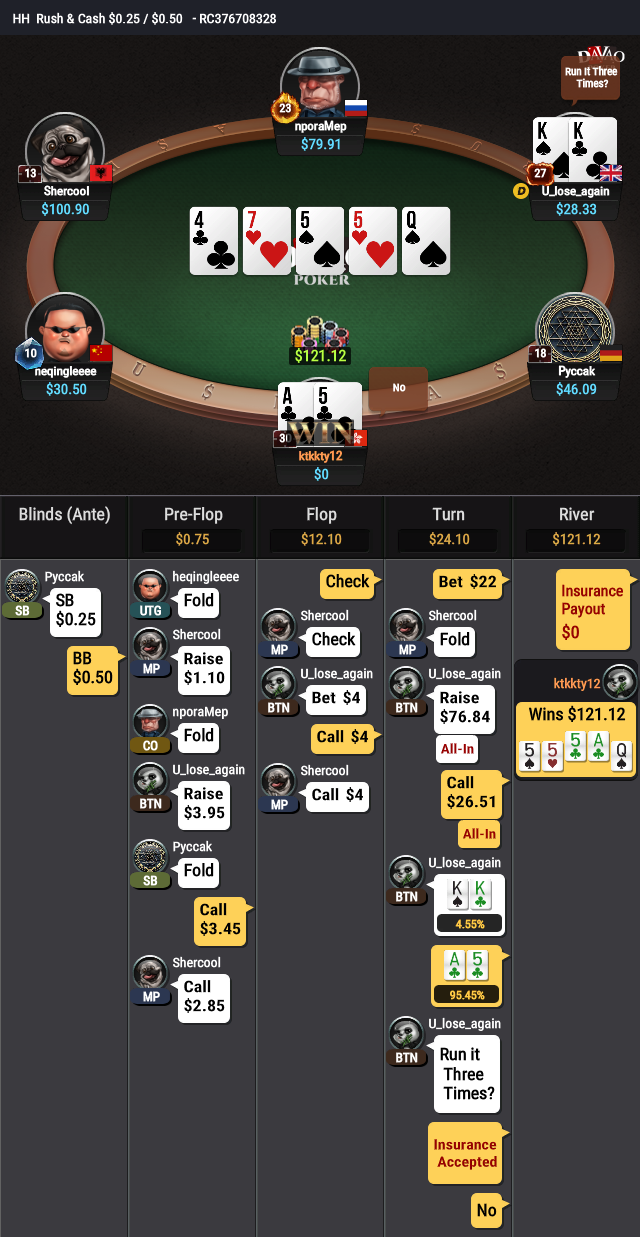Click the yellow dealer button chip icon
The width and height of the screenshot is (640, 1237).
click(x=521, y=191)
